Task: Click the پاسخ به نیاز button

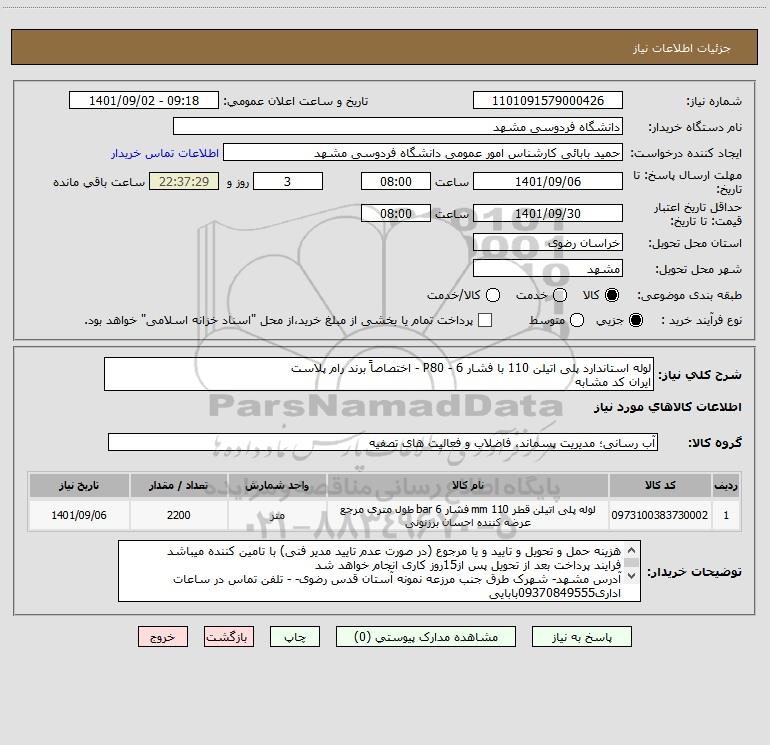Action: pos(582,637)
